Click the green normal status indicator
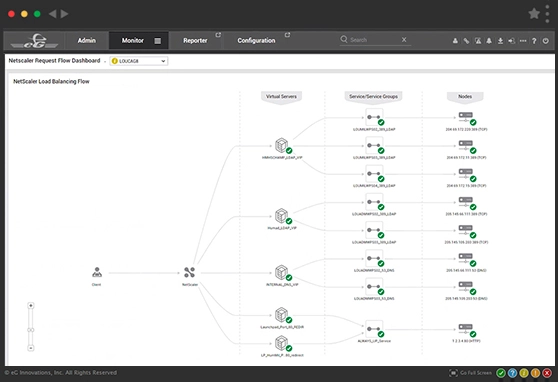The width and height of the screenshot is (558, 382). pyautogui.click(x=501, y=373)
